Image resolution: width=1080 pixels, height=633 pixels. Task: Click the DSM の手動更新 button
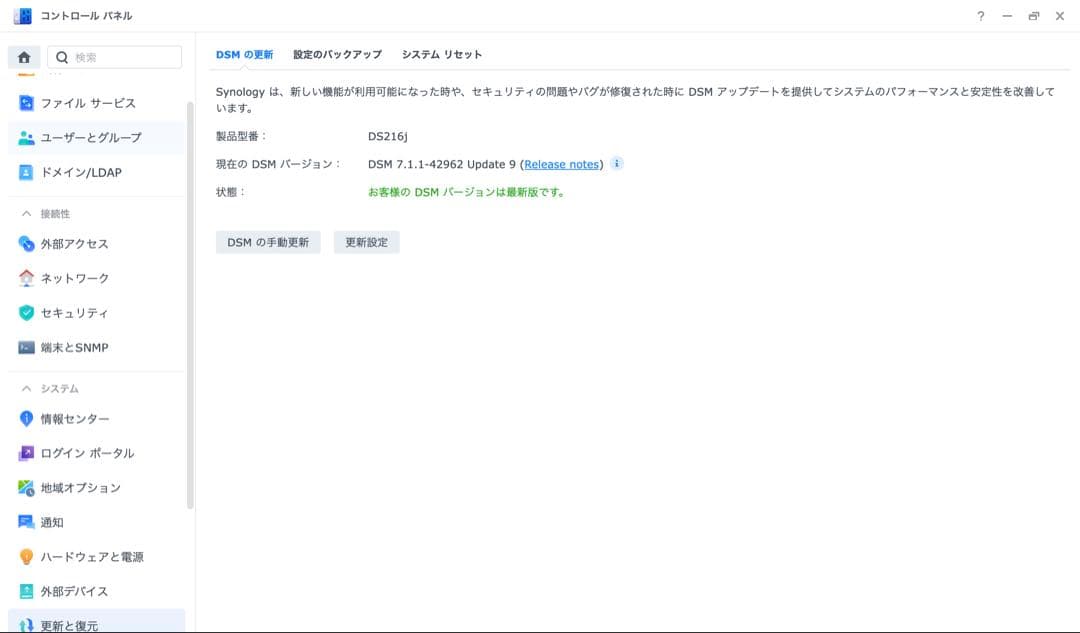(268, 242)
